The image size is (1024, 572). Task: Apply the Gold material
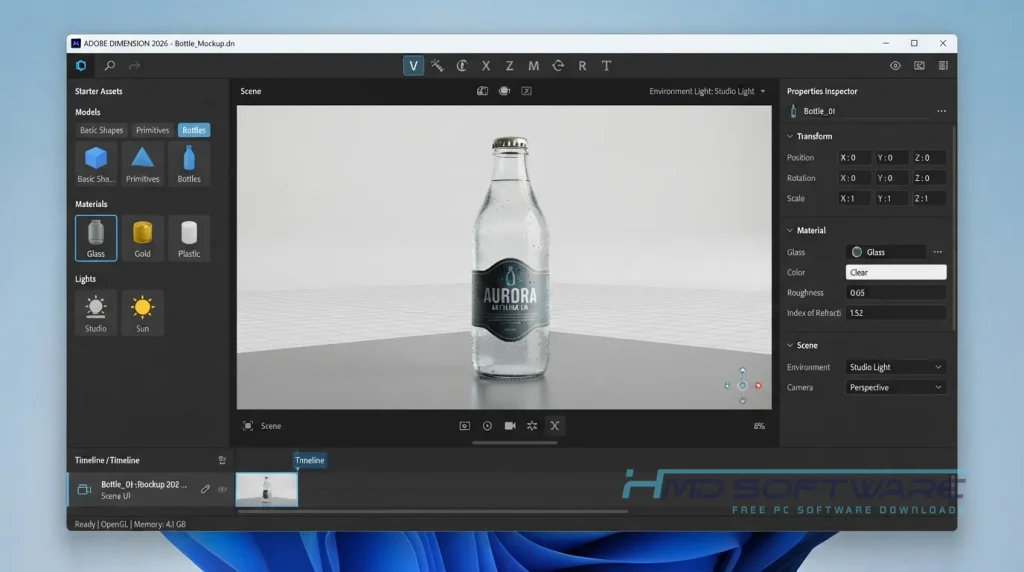[x=142, y=238]
